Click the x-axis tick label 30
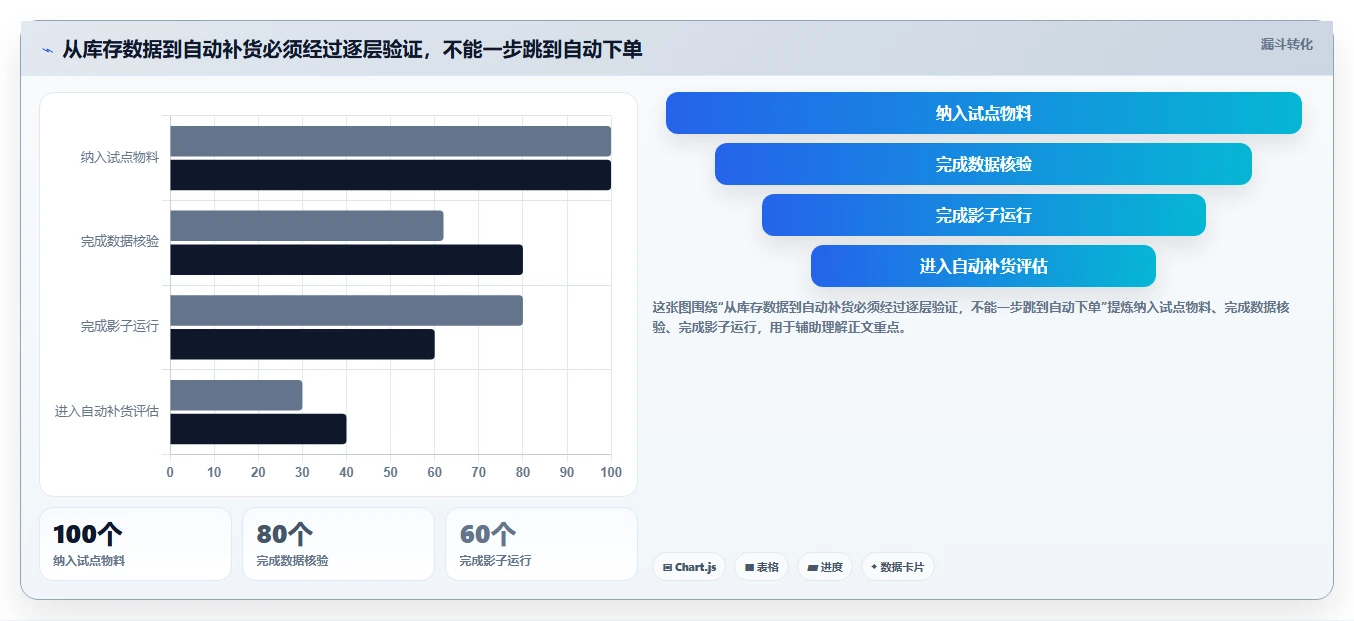Image resolution: width=1354 pixels, height=621 pixels. [x=302, y=472]
